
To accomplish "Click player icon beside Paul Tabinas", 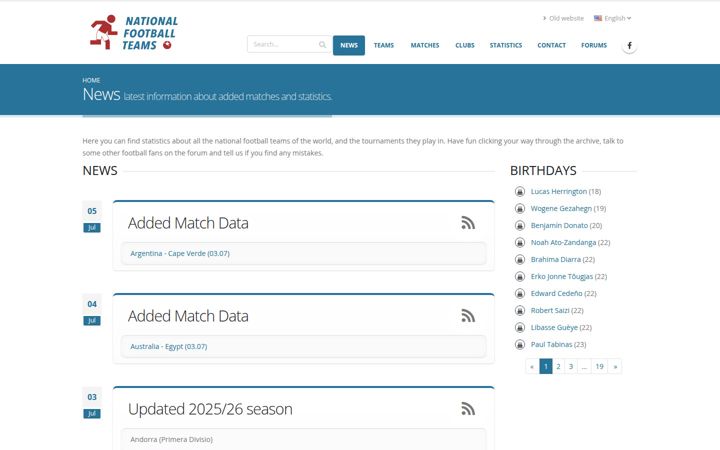I will point(520,344).
